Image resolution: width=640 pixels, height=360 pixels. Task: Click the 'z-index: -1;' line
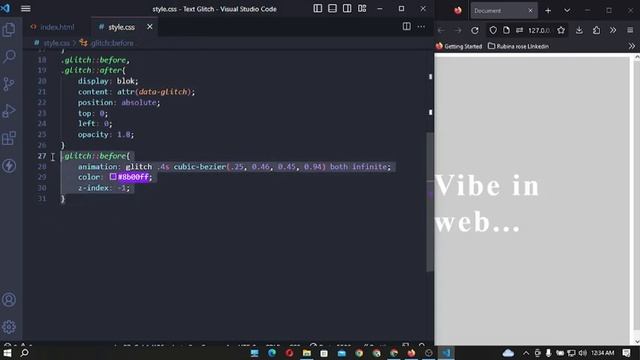click(x=104, y=188)
